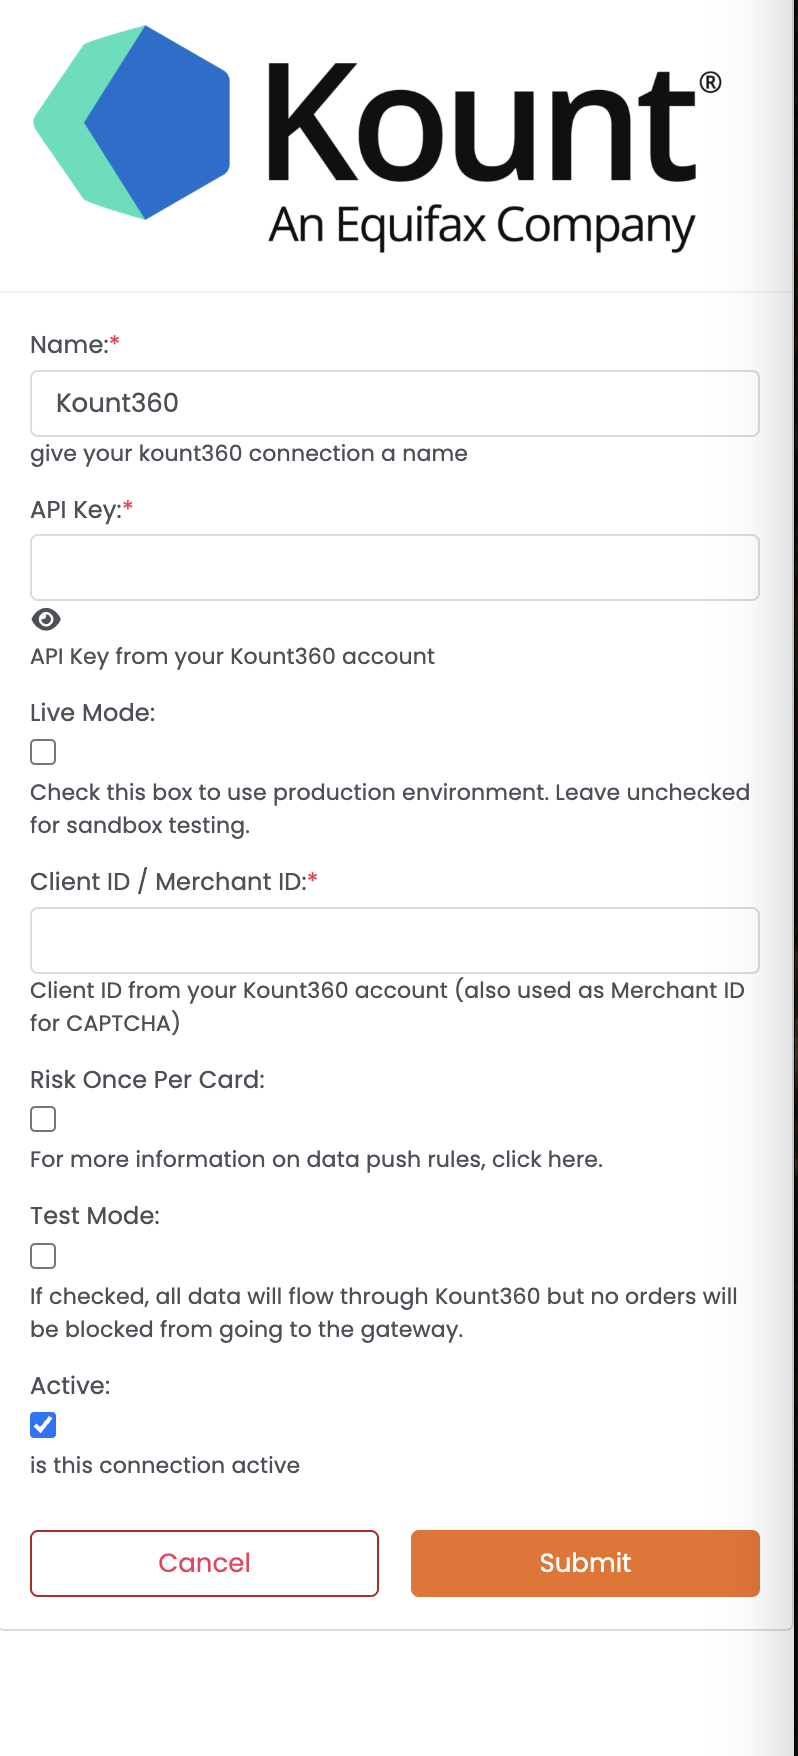Click the 'Live Mode:' label
798x1756 pixels.
pyautogui.click(x=93, y=713)
